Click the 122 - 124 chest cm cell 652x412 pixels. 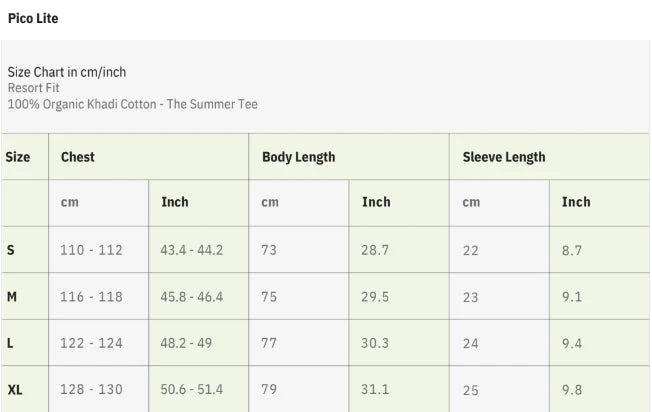point(91,343)
